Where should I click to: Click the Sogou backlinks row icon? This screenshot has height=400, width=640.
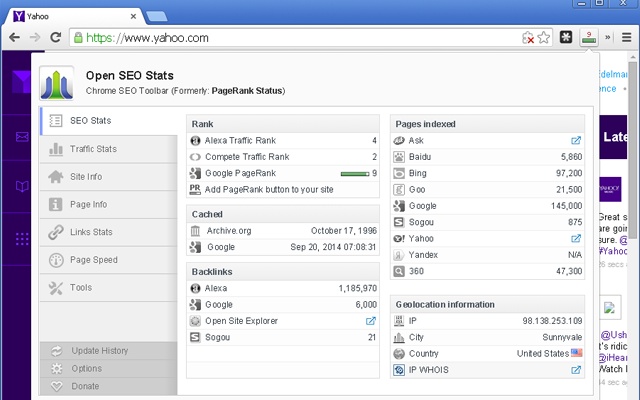pyautogui.click(x=195, y=338)
